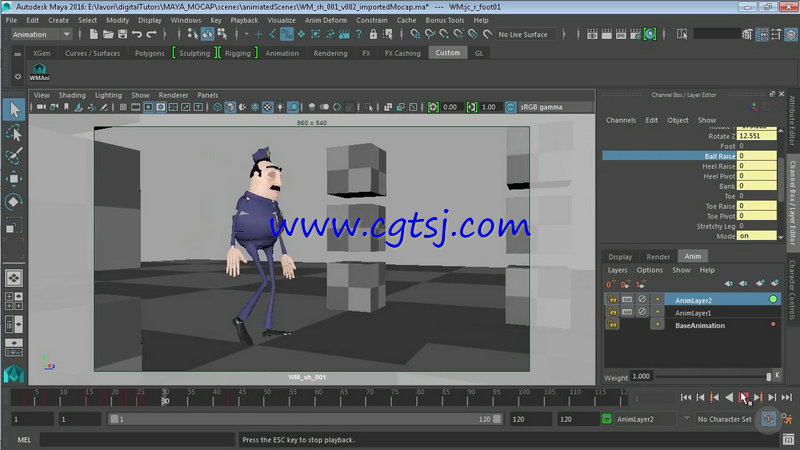Activate the Lasso select tool
The height and width of the screenshot is (450, 800).
[x=14, y=133]
